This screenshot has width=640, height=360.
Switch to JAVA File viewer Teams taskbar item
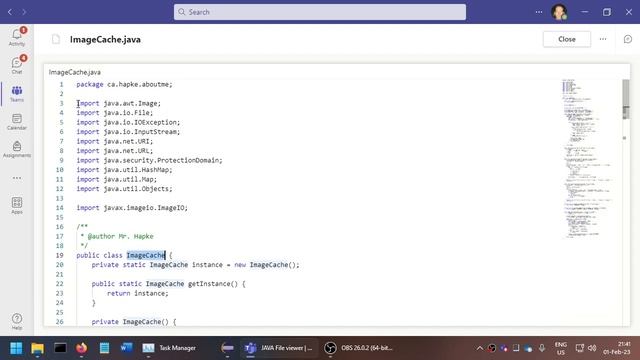pos(279,348)
